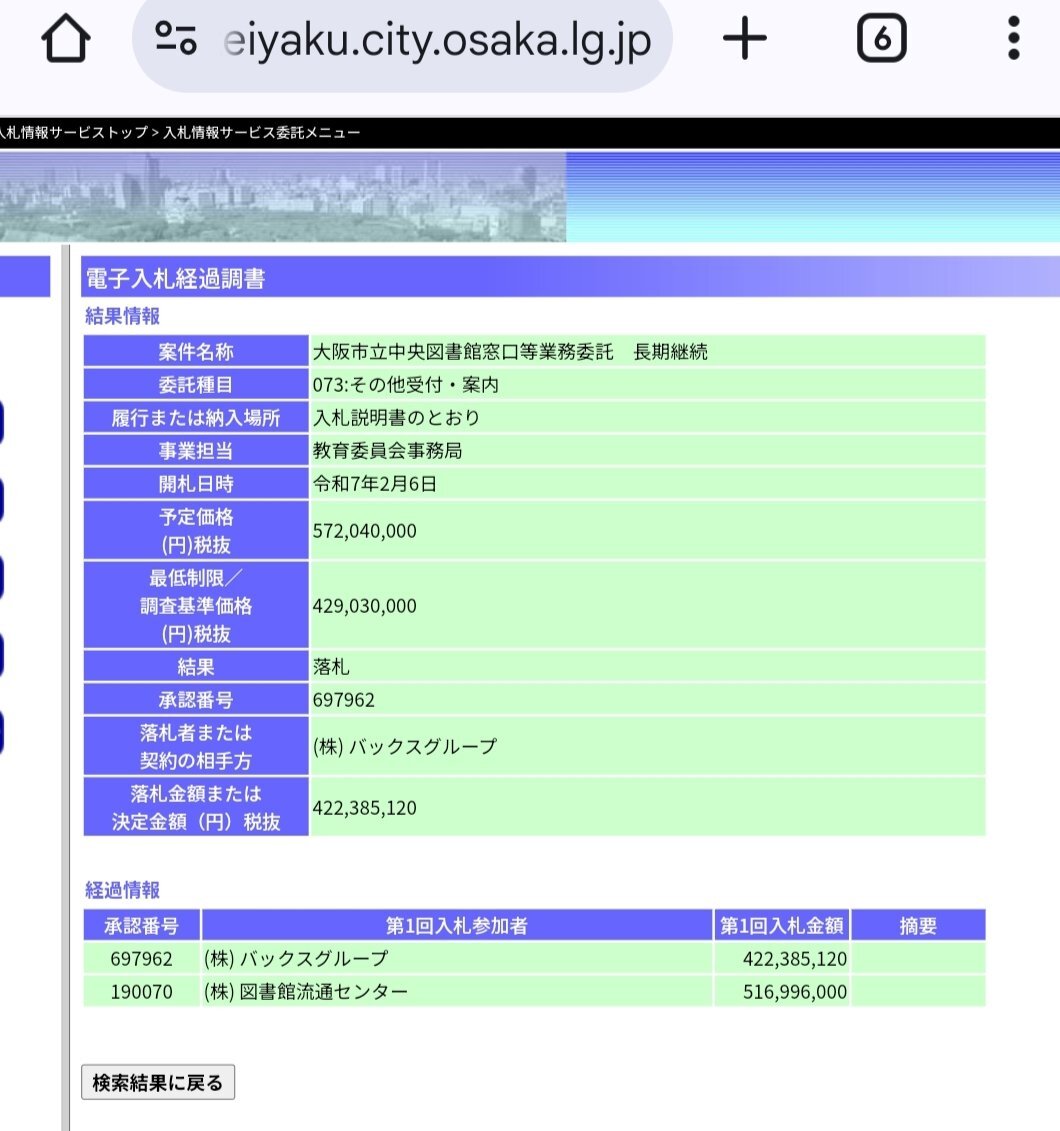
Task: Click 摘要 column header
Action: tap(918, 925)
